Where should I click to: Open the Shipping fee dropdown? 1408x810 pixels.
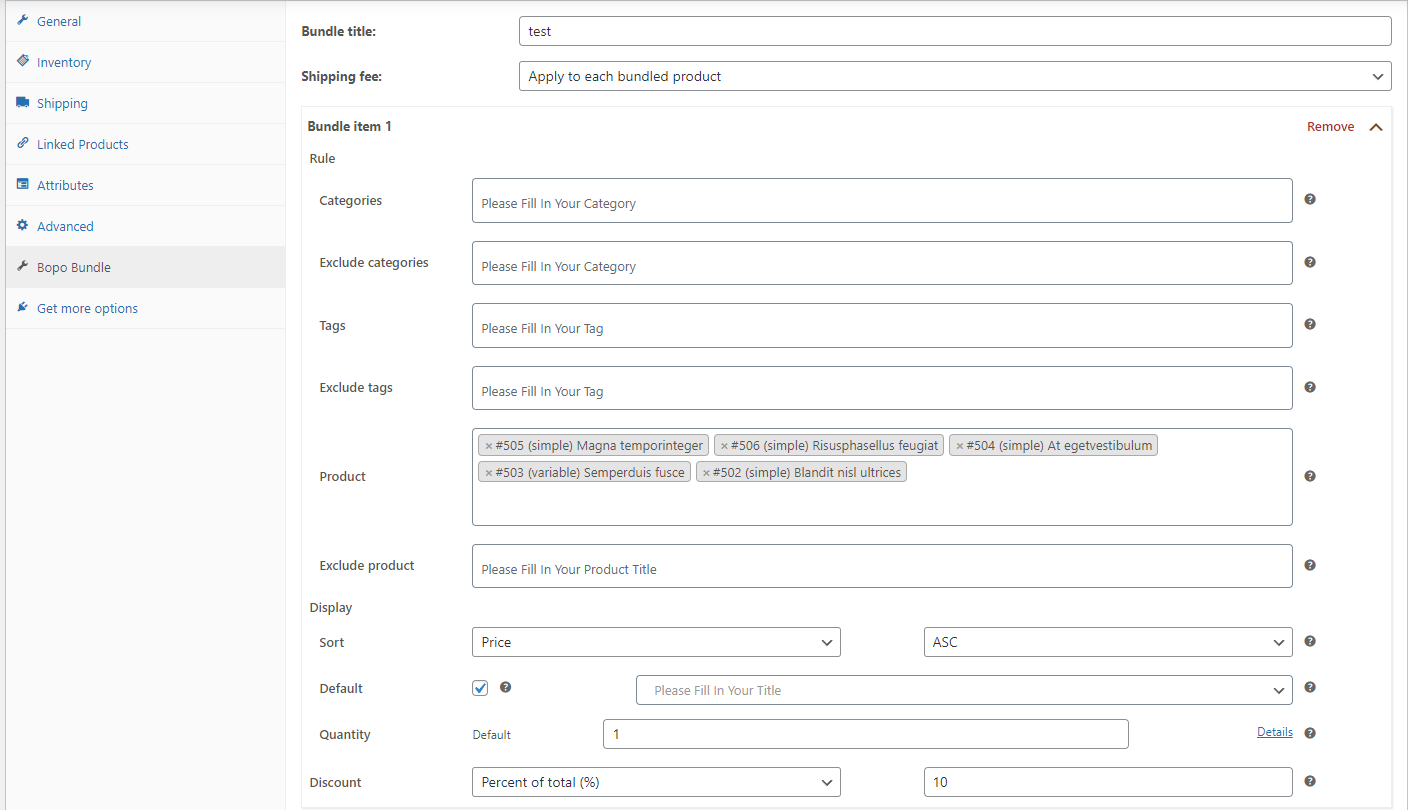[955, 76]
